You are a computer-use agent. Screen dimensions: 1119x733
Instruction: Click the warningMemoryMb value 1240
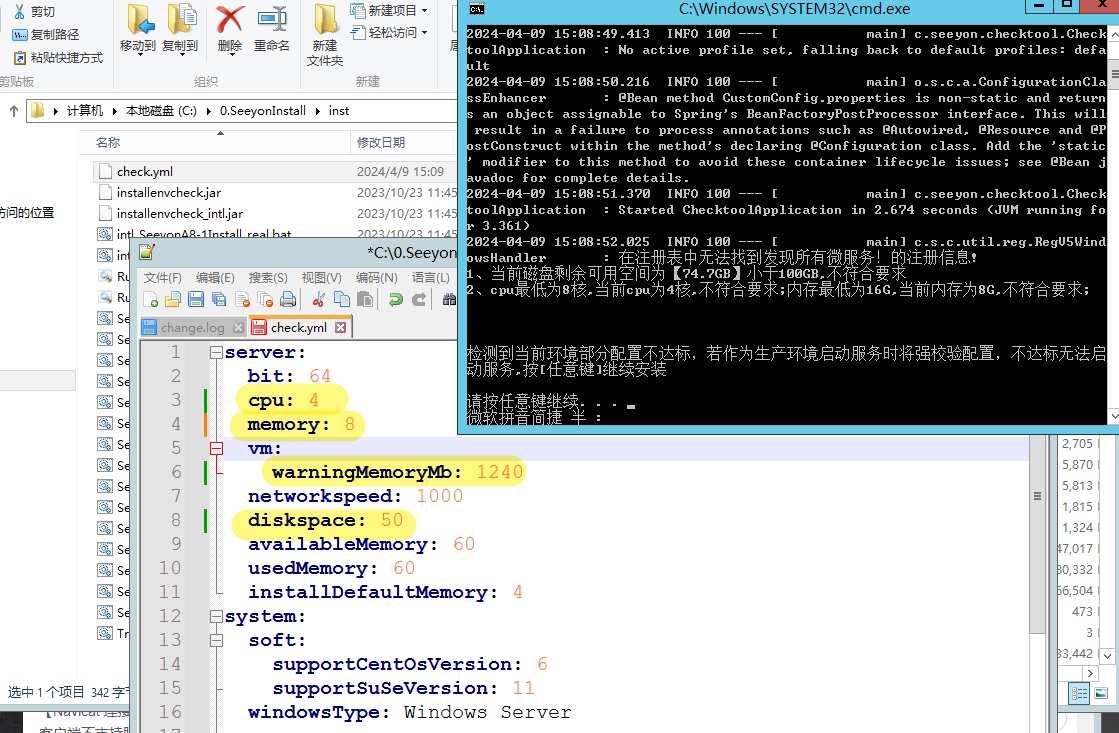tap(500, 472)
